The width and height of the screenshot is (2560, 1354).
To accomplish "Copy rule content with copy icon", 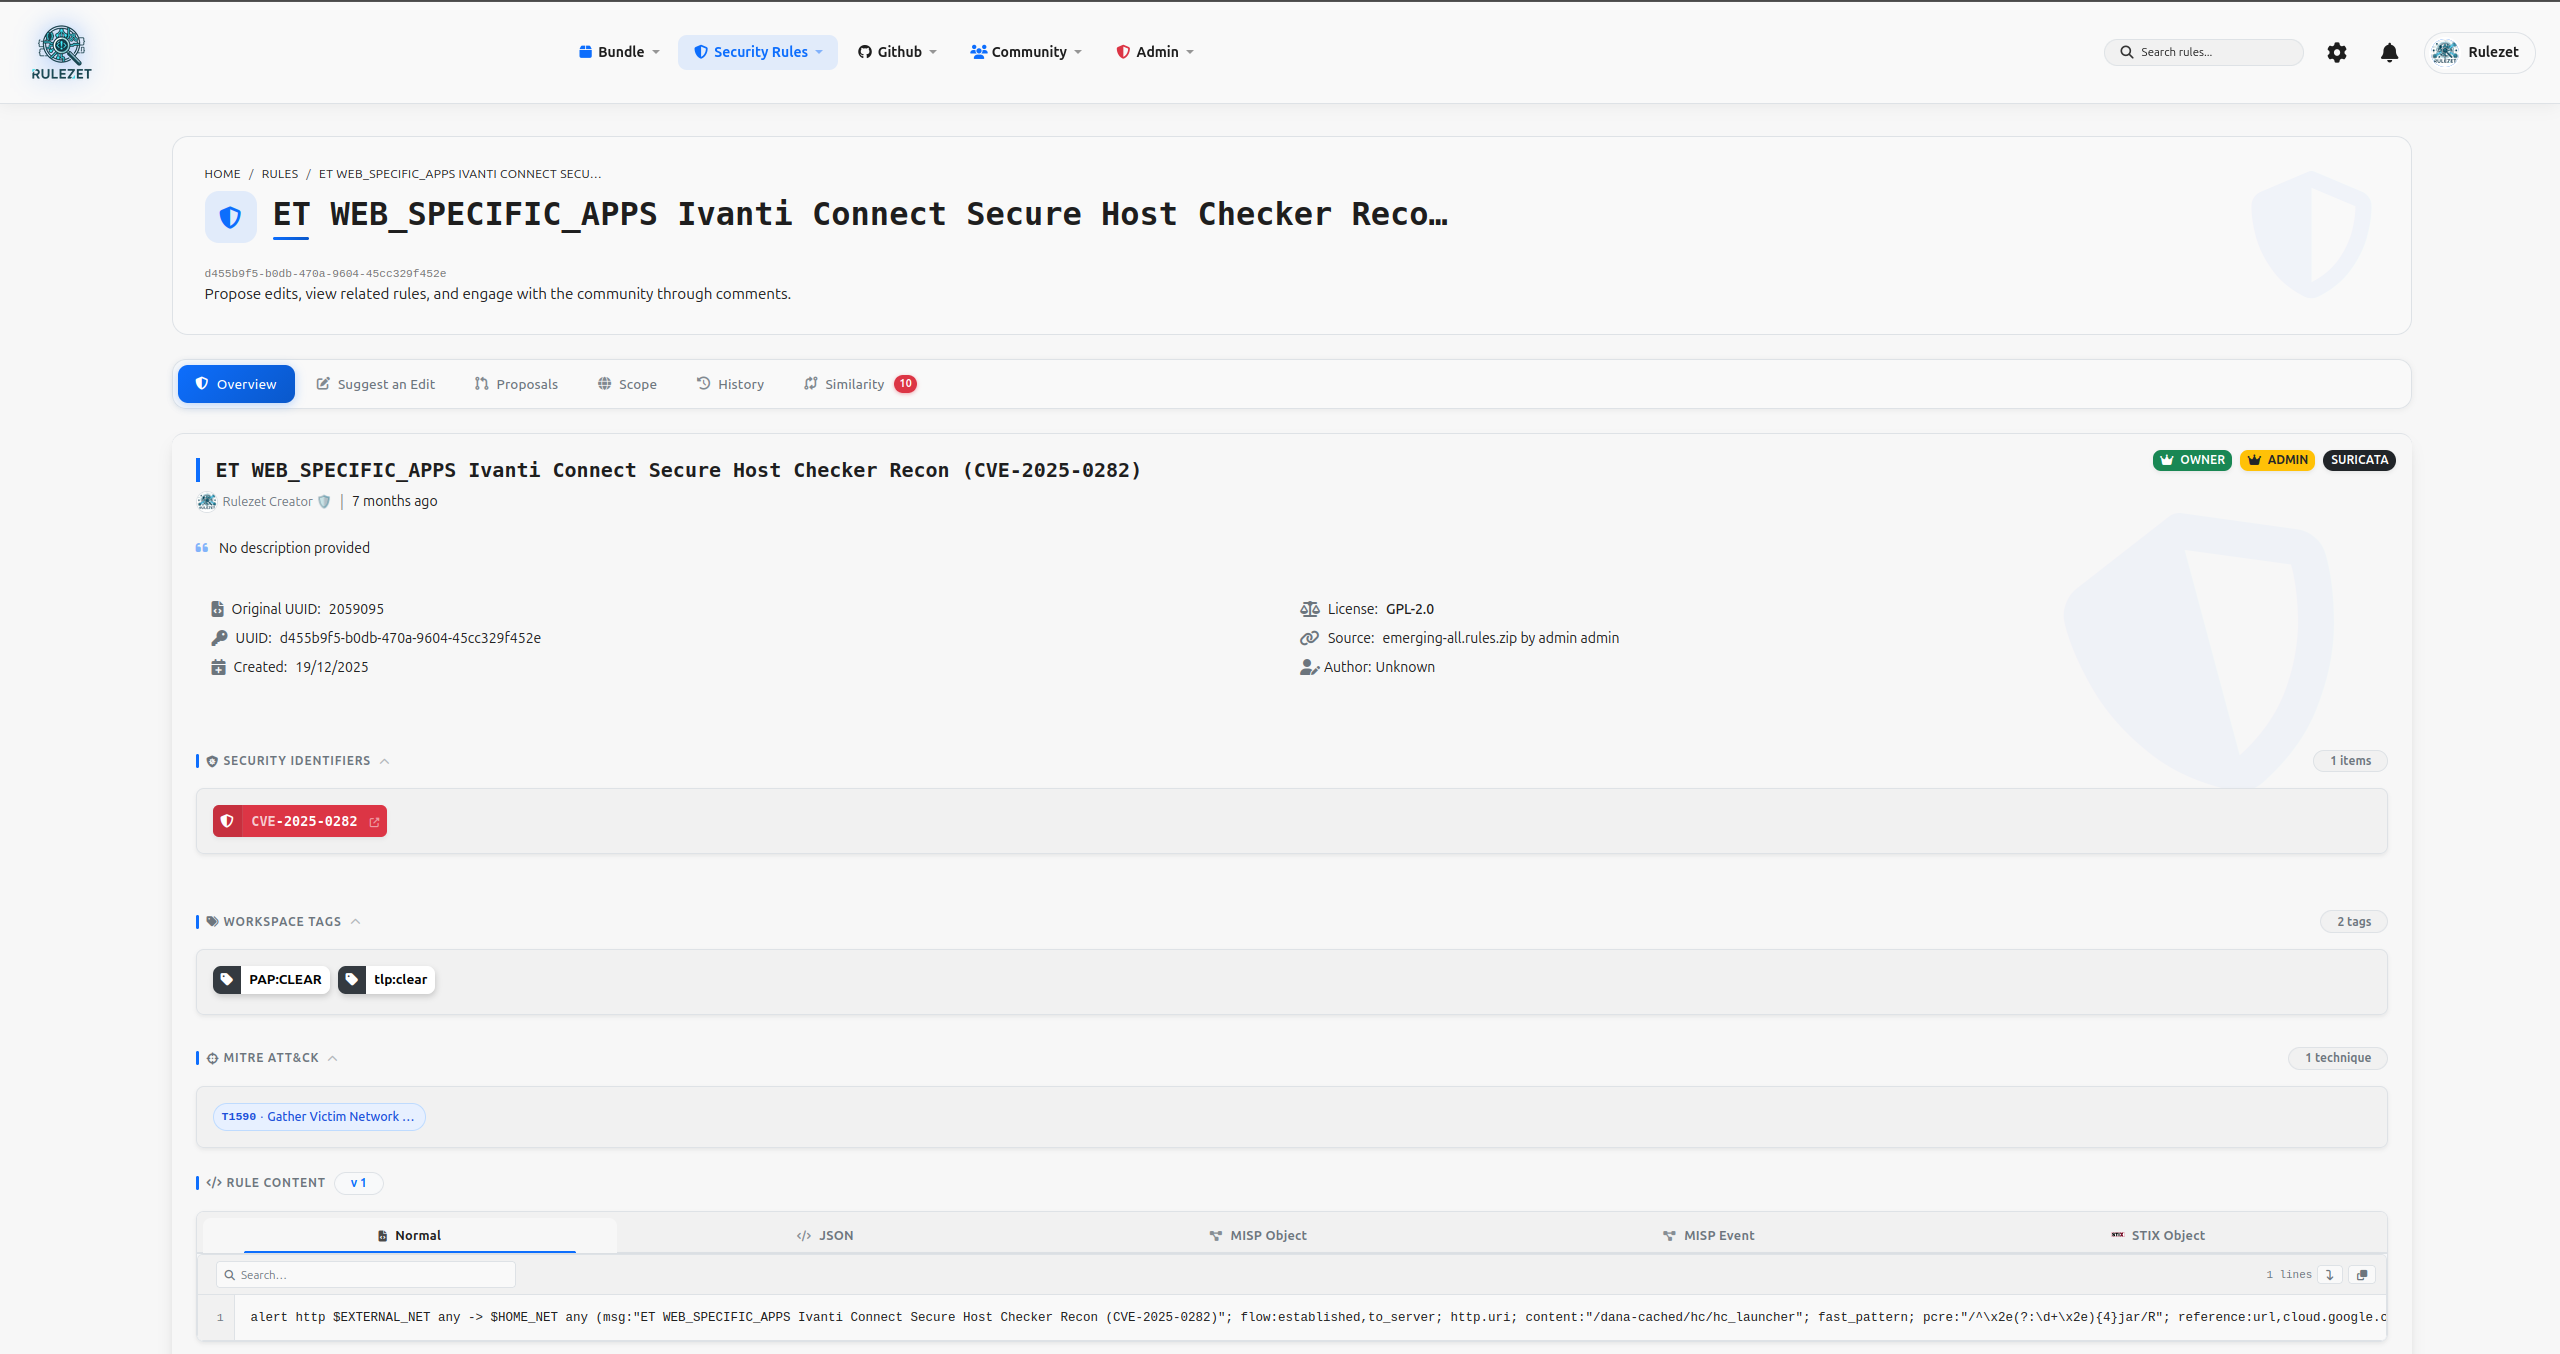I will pyautogui.click(x=2362, y=1275).
